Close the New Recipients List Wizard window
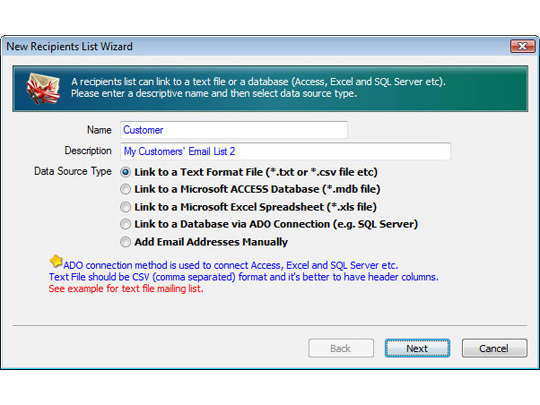This screenshot has width=540, height=405. click(x=522, y=46)
